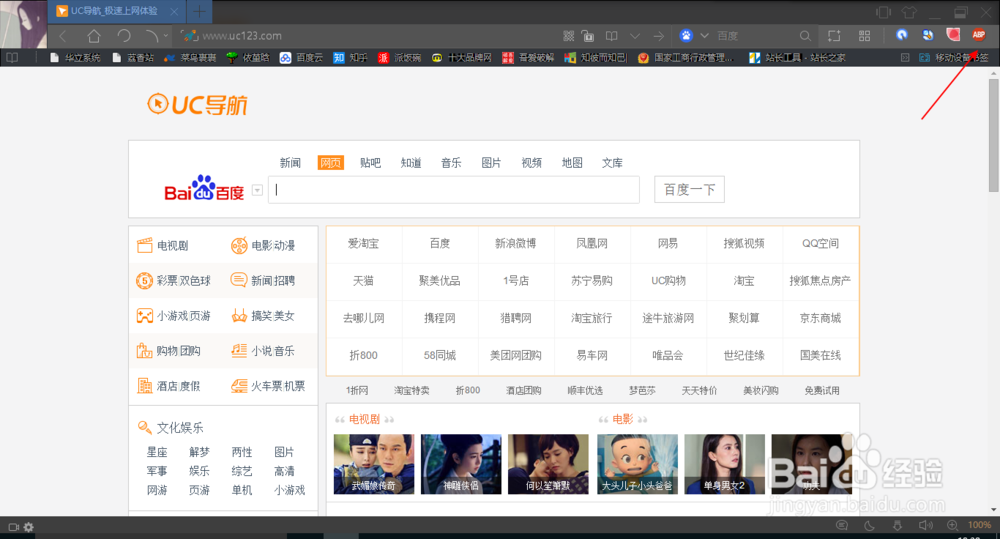Close the UC导航 tab
Viewport: 1000px width, 539px height.
[174, 11]
